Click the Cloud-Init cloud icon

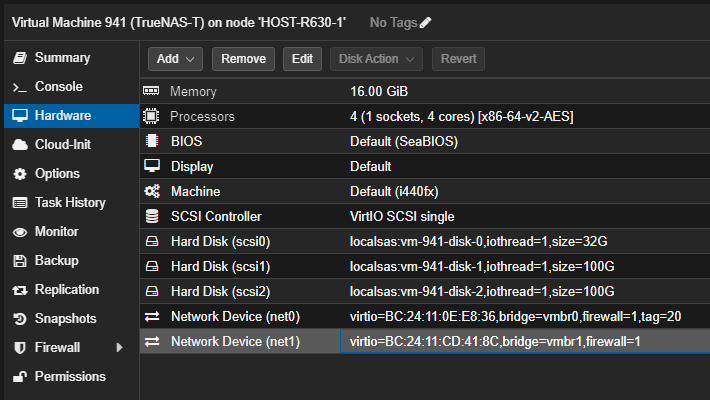coord(20,145)
